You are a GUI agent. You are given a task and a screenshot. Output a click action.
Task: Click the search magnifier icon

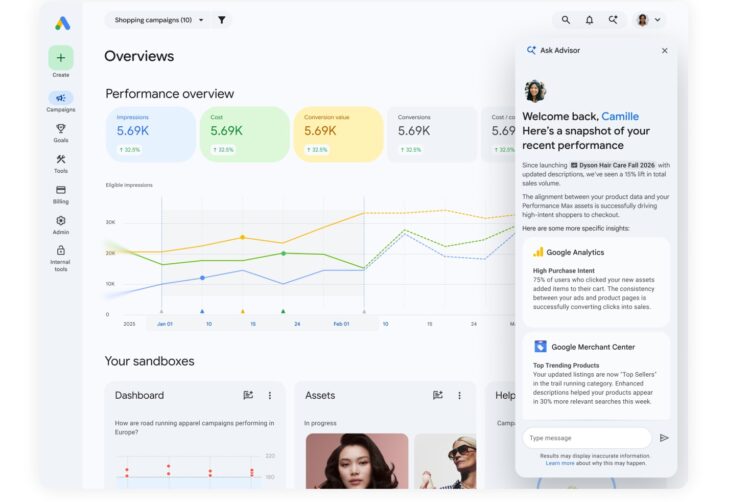click(x=565, y=20)
